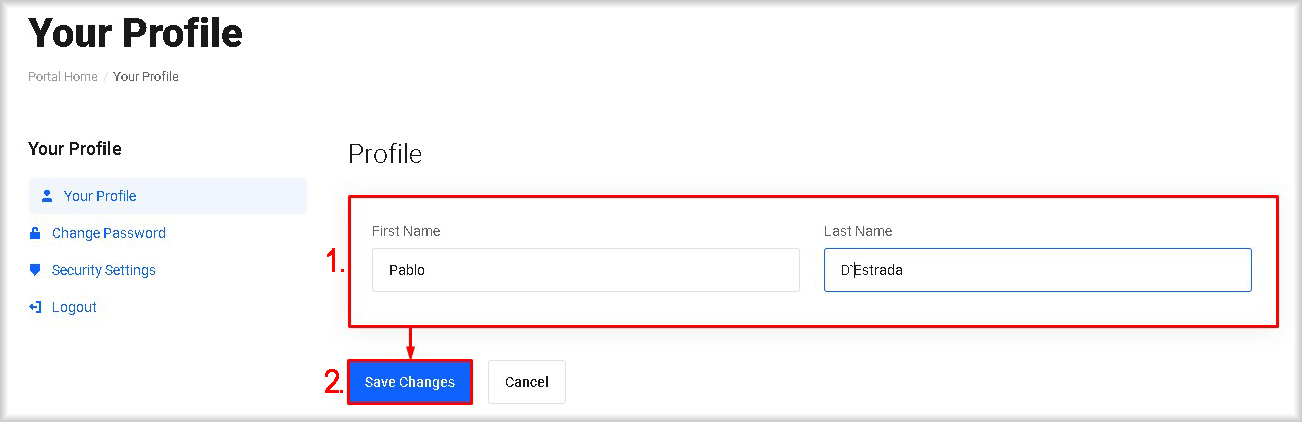Screen dimensions: 1302x422
Task: Go to the Change Password page
Action: coord(109,233)
